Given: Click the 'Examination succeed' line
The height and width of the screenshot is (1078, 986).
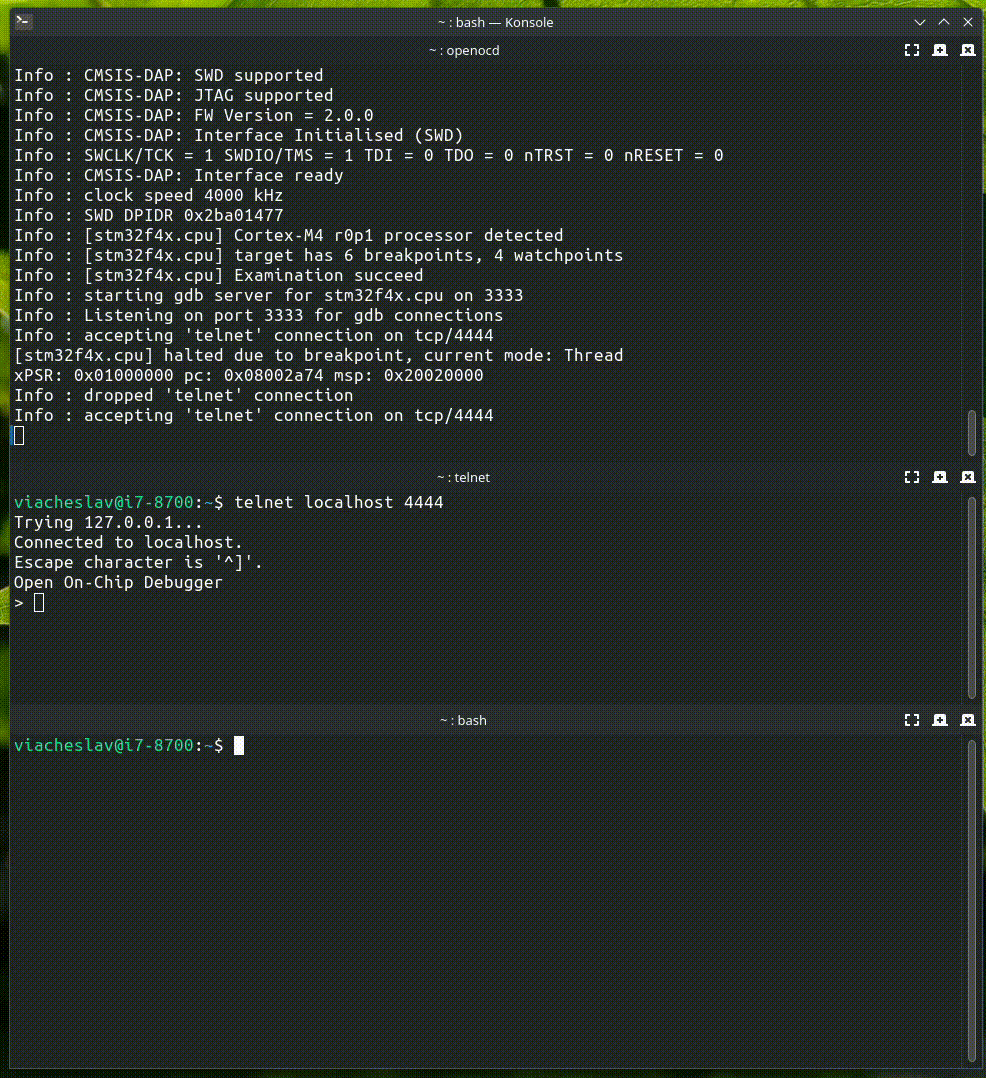Looking at the screenshot, I should click(x=219, y=276).
